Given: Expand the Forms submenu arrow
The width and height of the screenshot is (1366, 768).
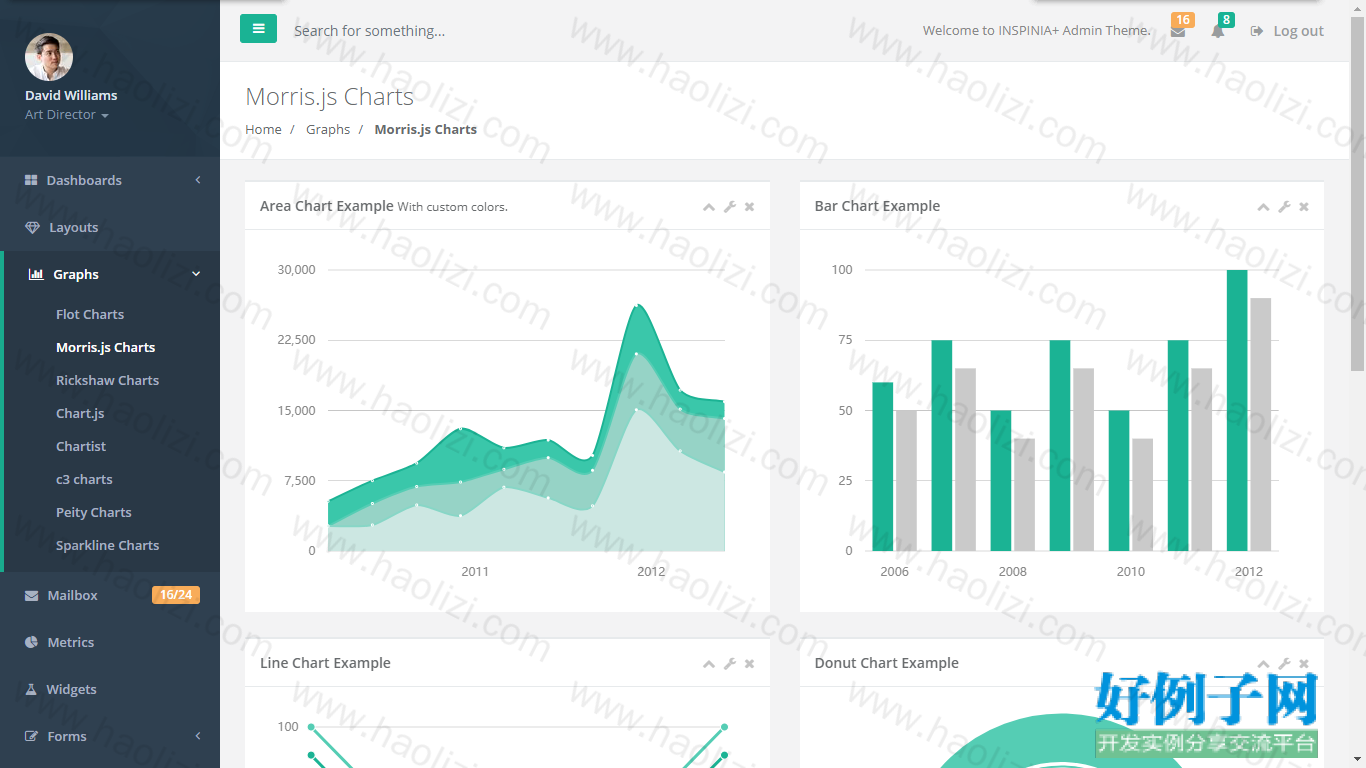Looking at the screenshot, I should pos(198,736).
